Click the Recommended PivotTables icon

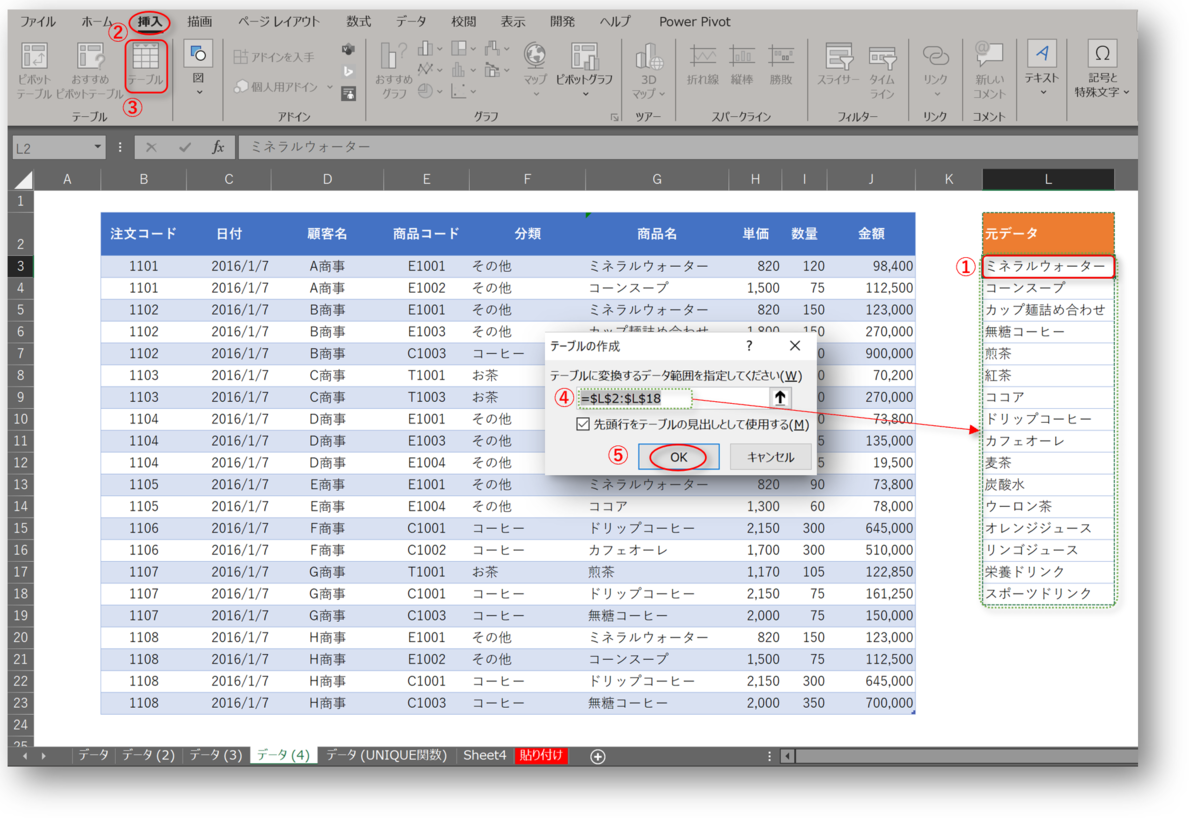[x=90, y=56]
